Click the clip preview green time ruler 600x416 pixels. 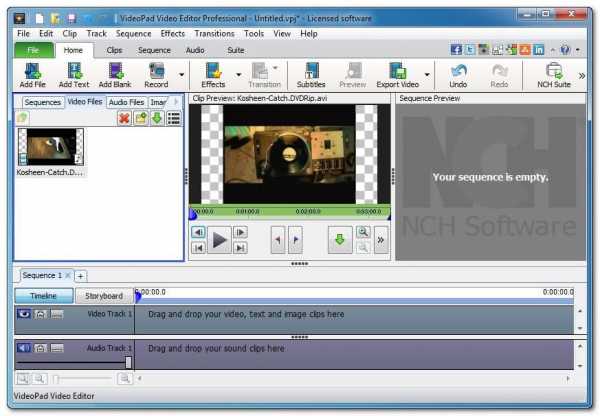[x=290, y=212]
